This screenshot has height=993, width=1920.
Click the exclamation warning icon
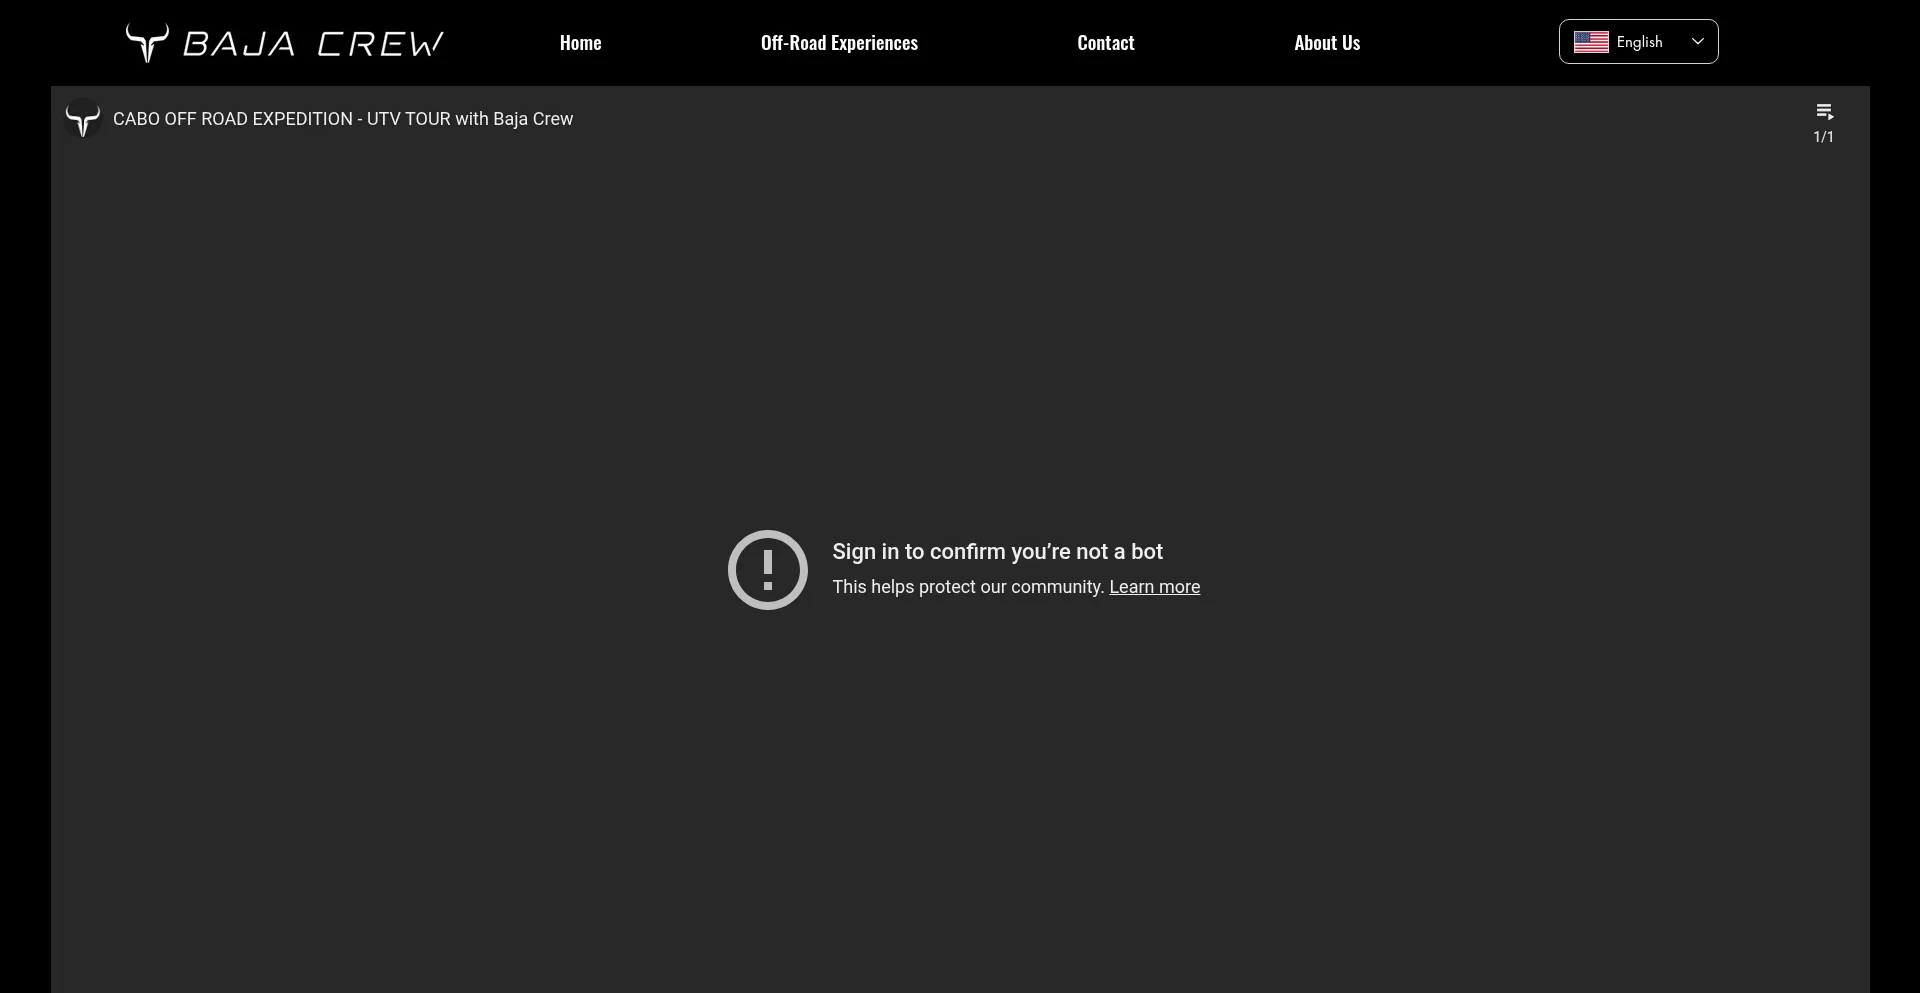point(767,570)
